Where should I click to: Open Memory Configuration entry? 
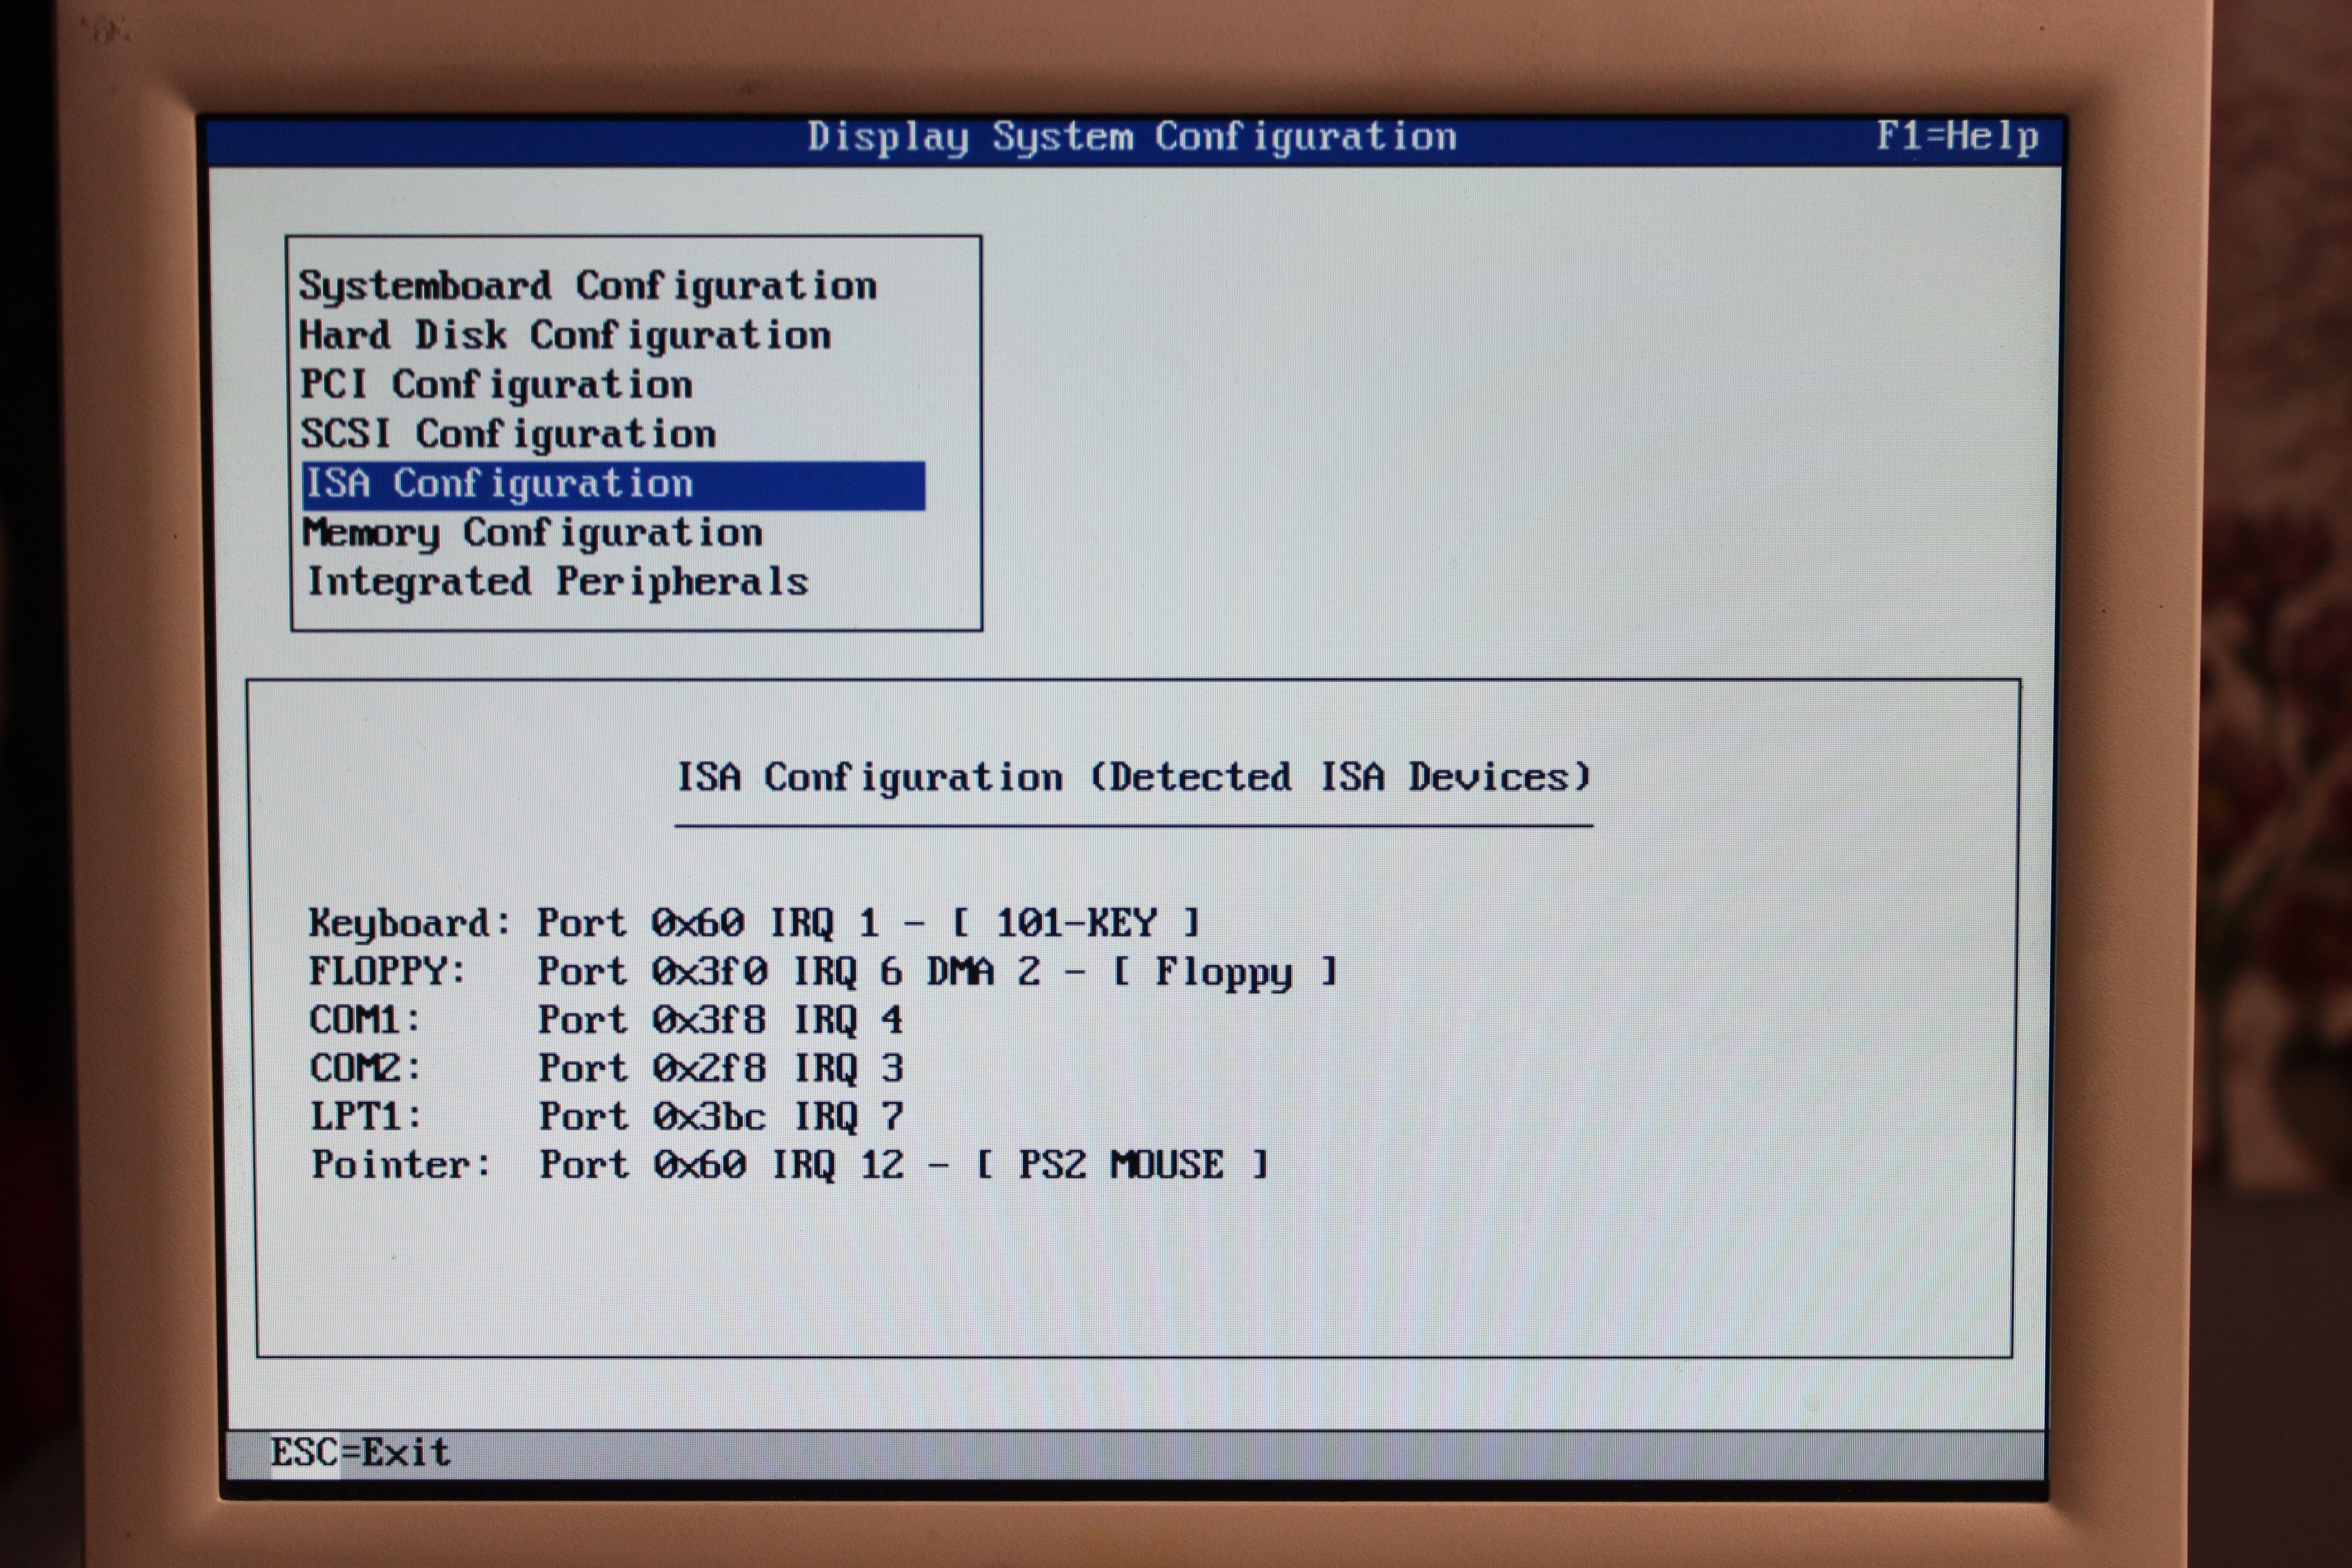(532, 534)
